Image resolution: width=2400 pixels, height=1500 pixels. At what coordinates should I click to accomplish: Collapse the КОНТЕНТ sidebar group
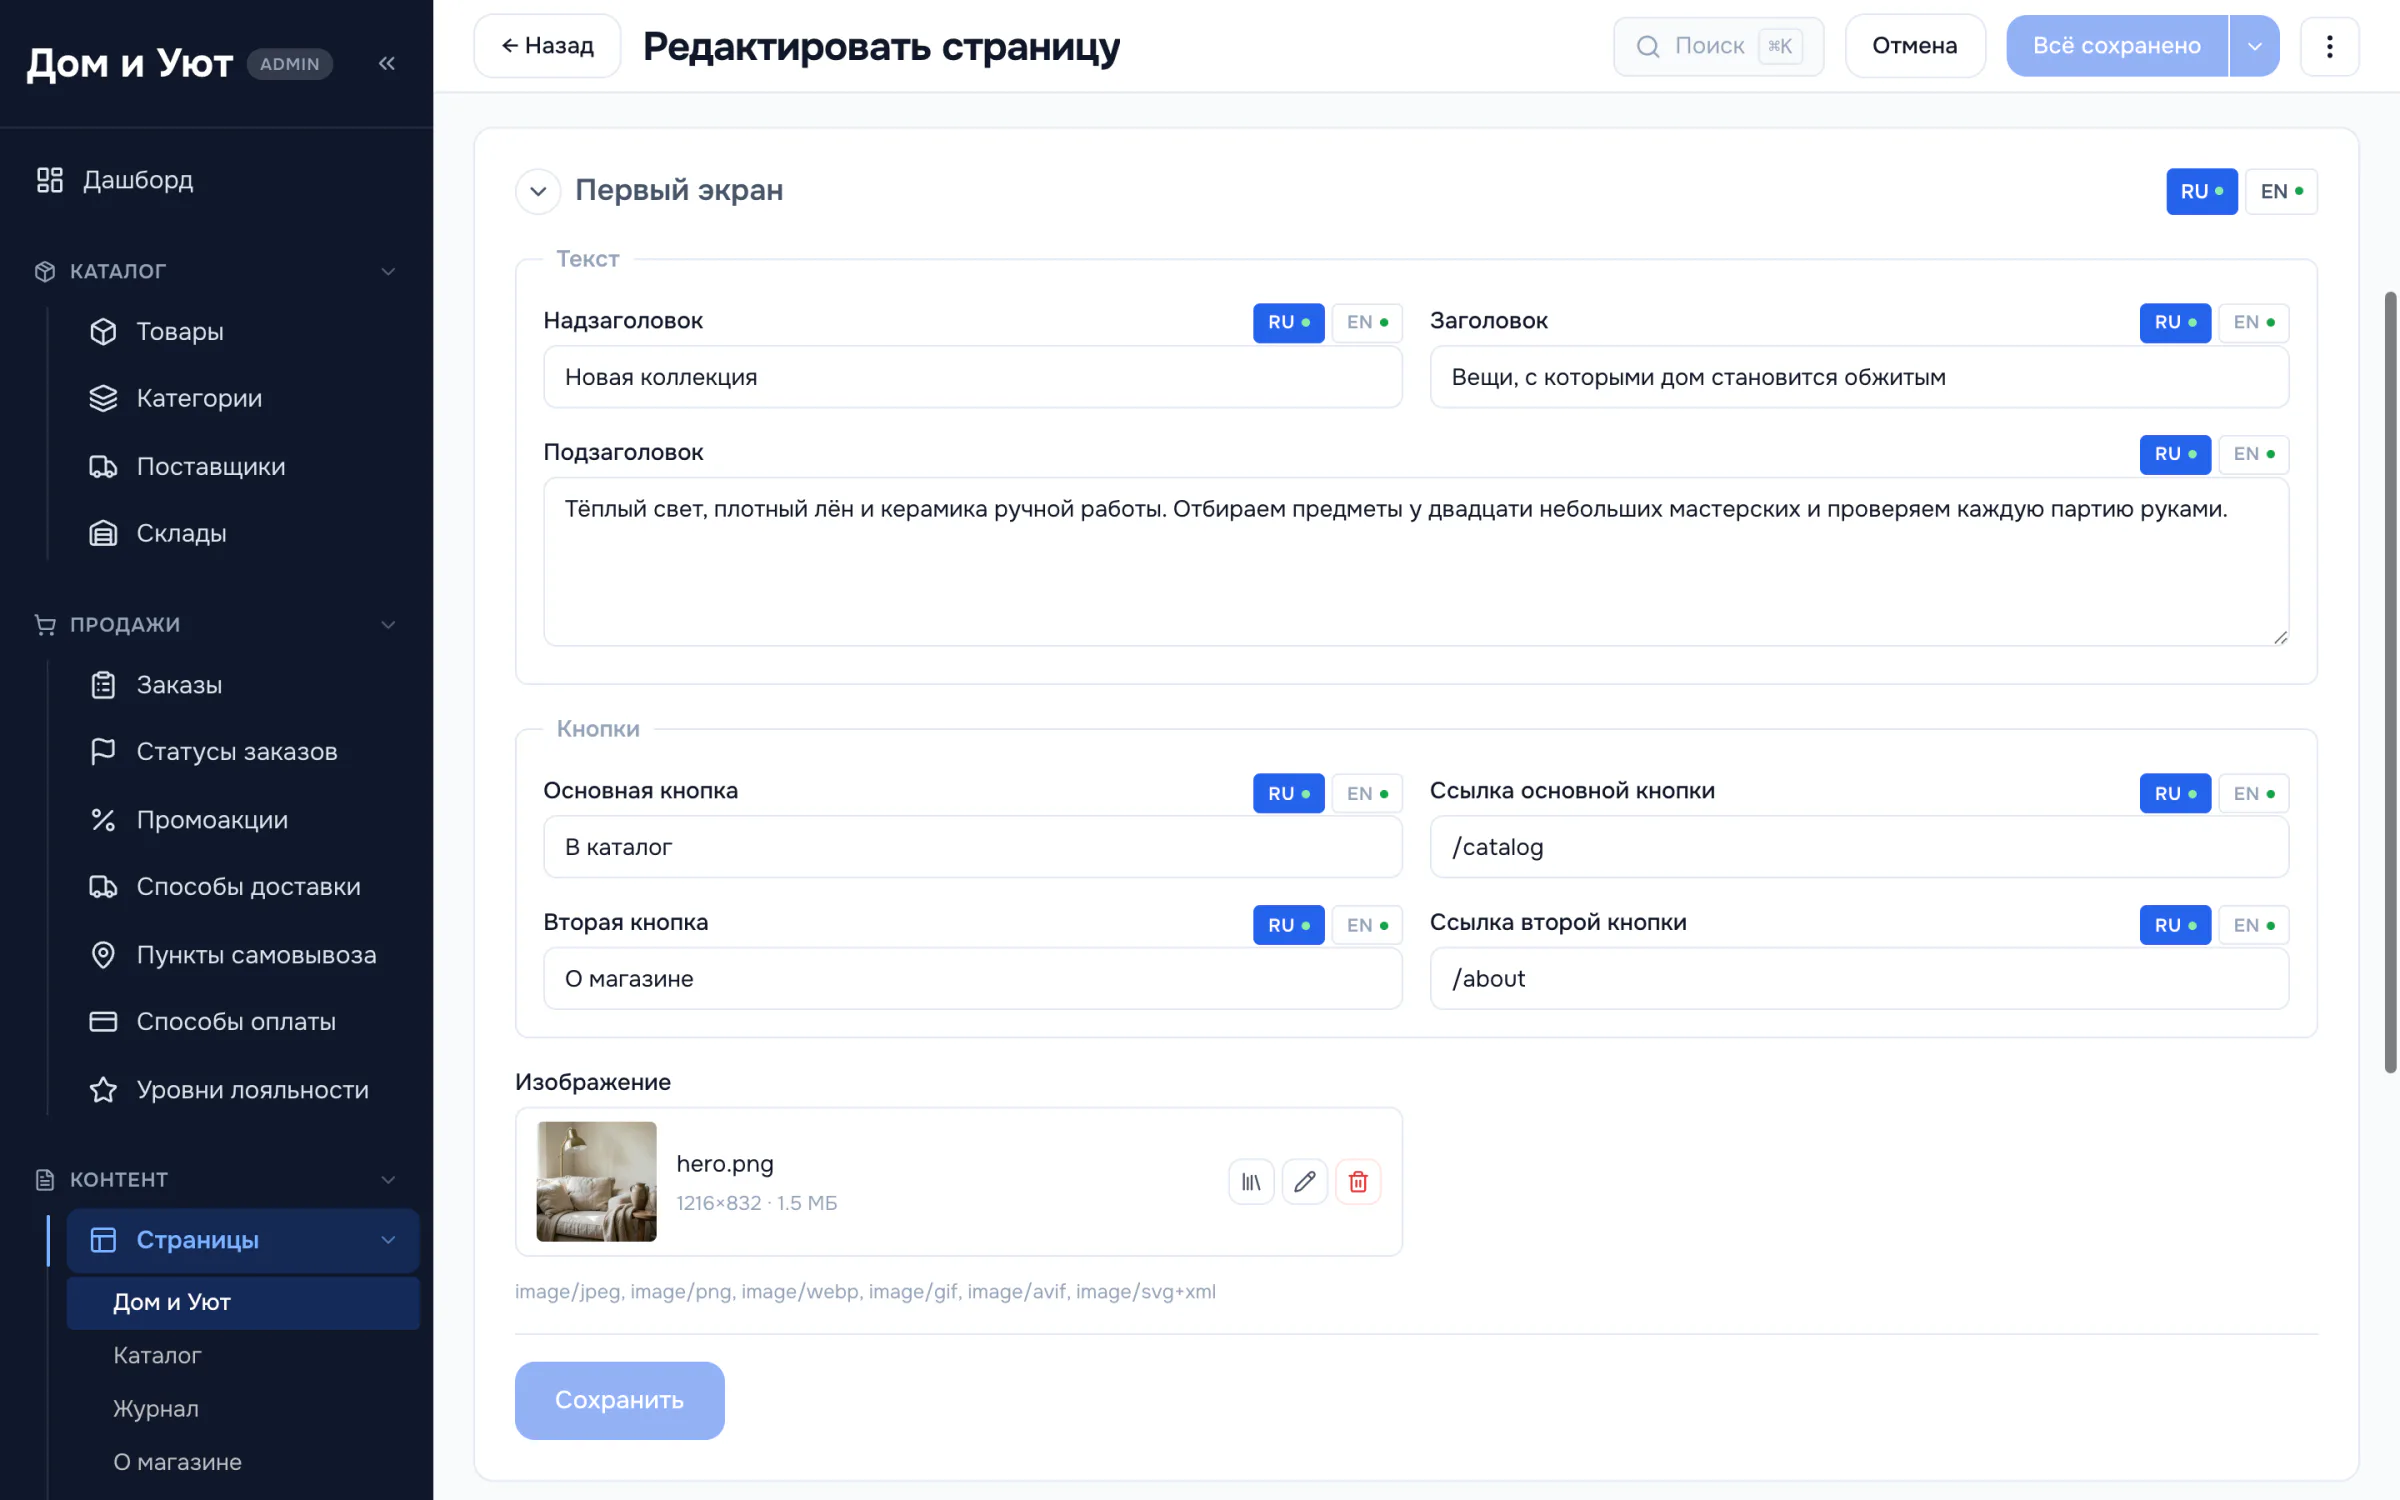388,1180
